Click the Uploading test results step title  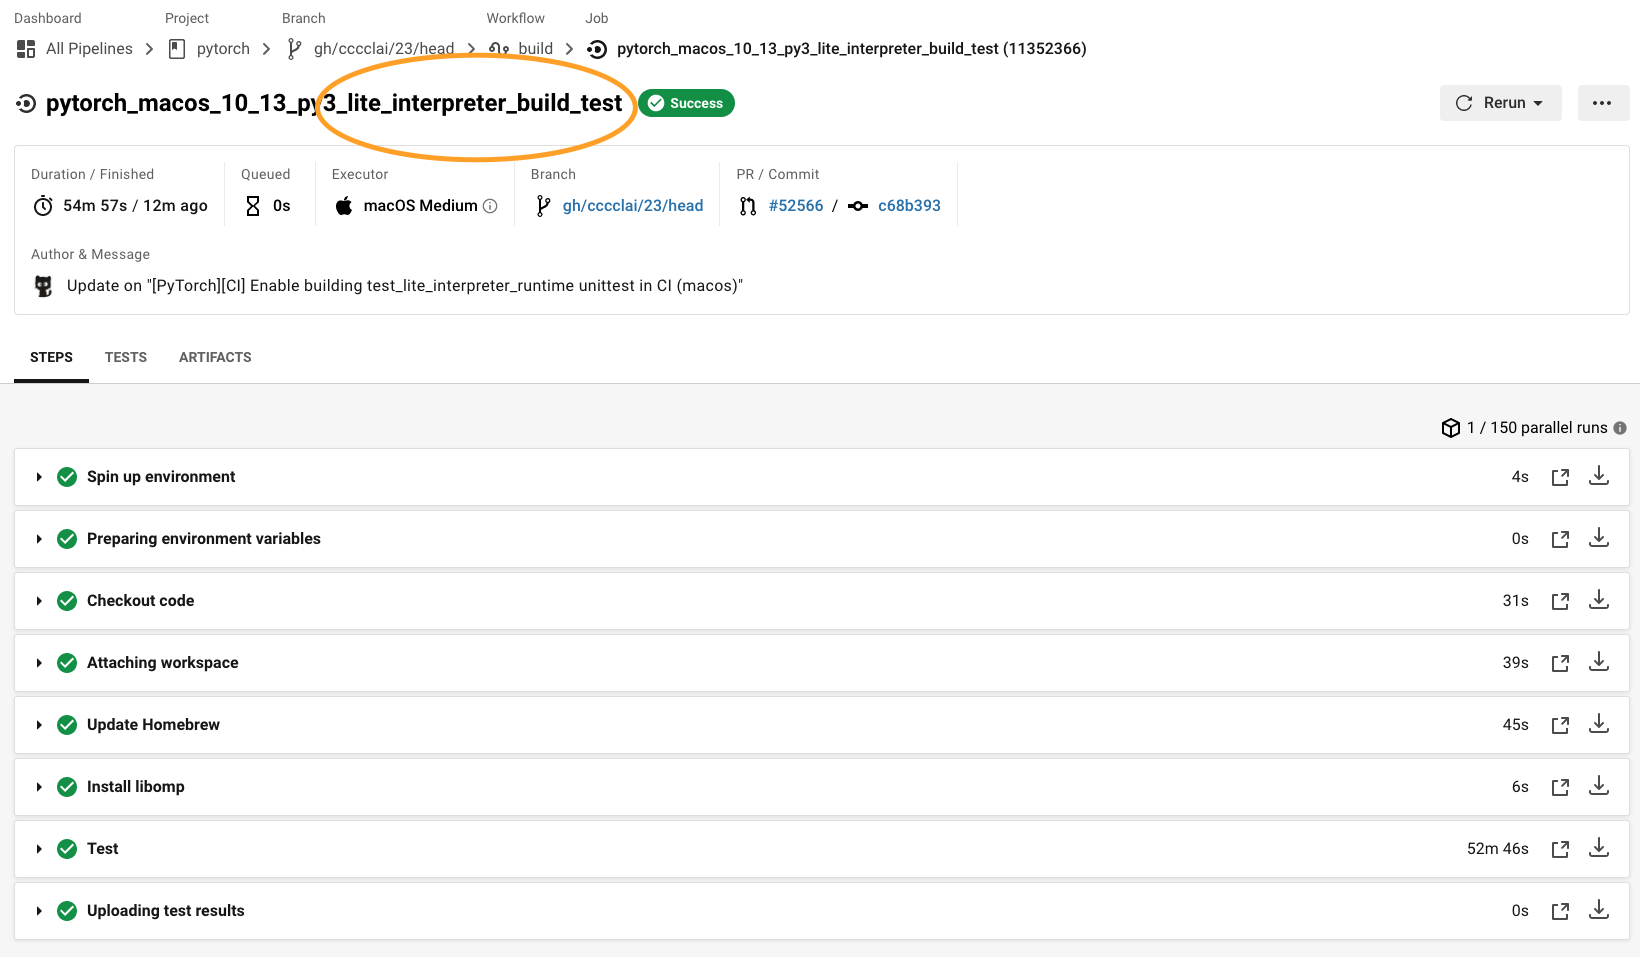(165, 911)
